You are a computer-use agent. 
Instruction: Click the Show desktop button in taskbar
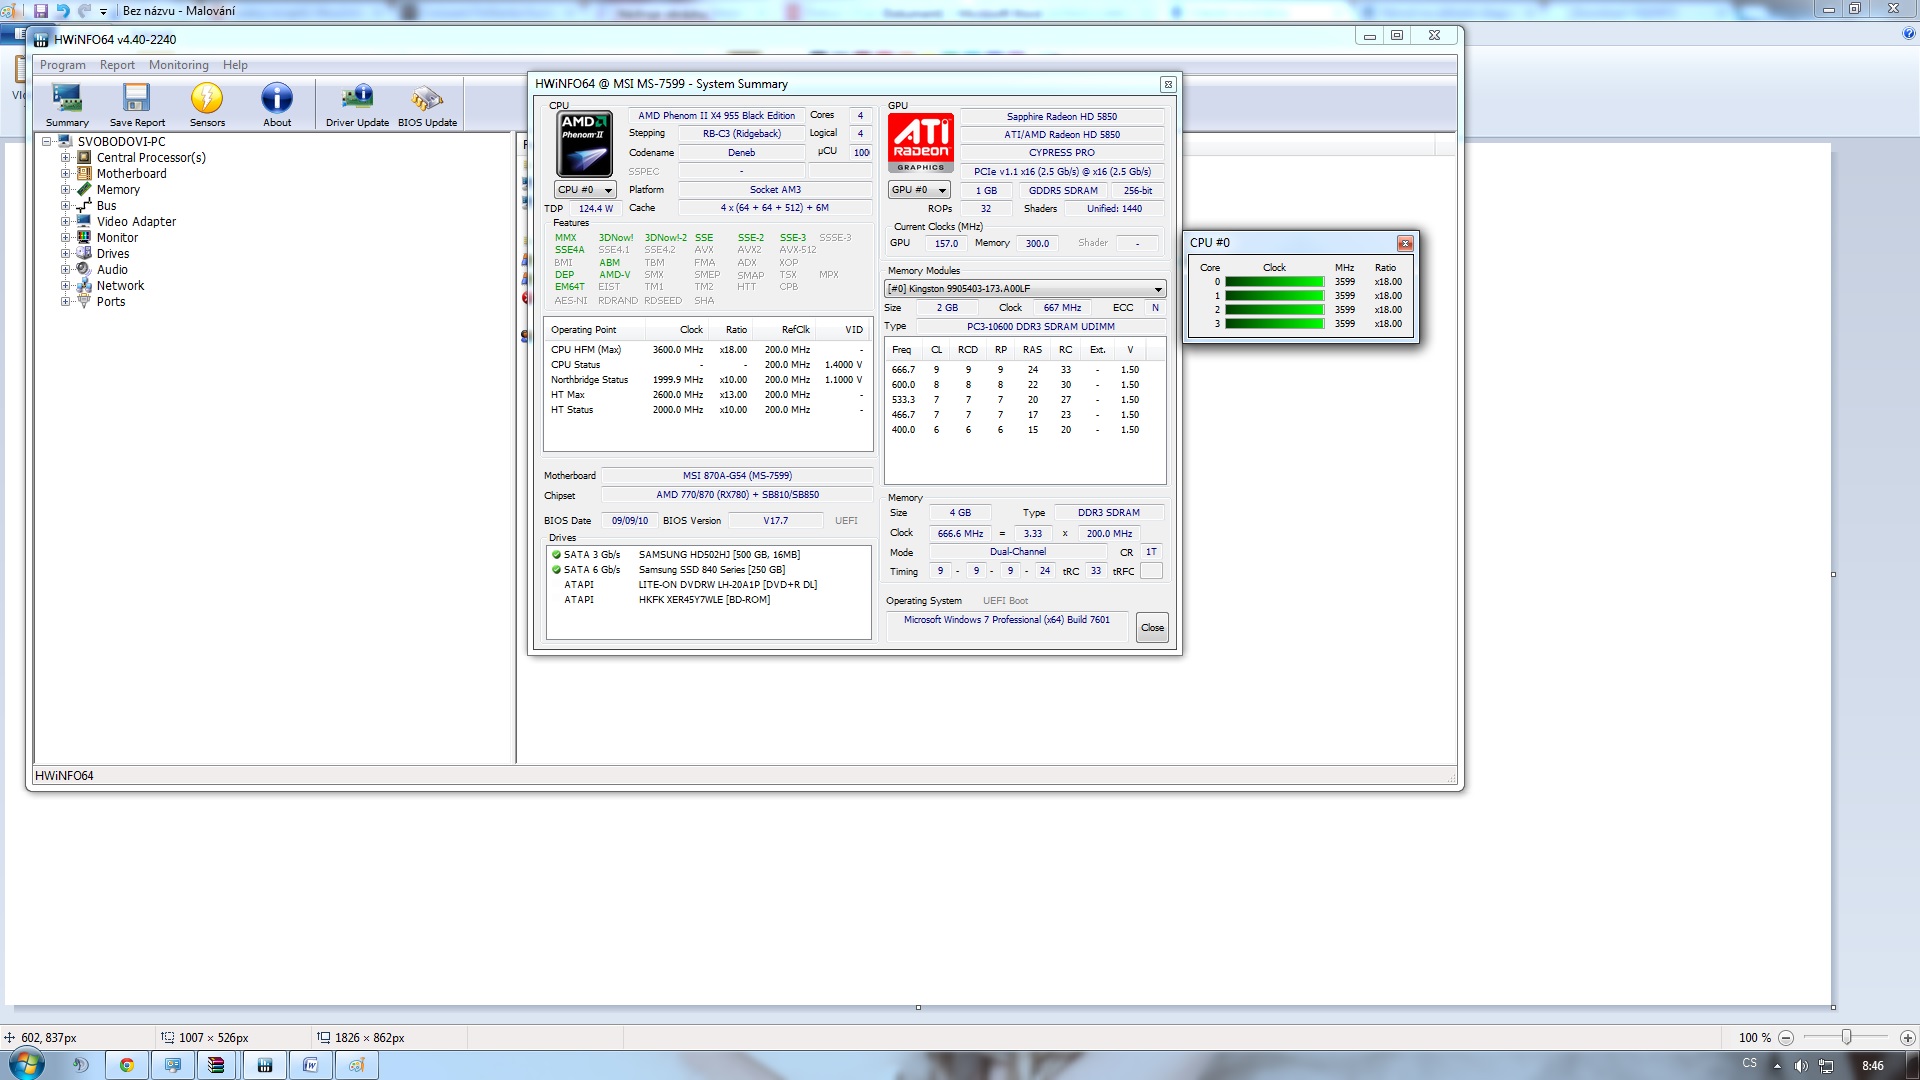click(1912, 1065)
